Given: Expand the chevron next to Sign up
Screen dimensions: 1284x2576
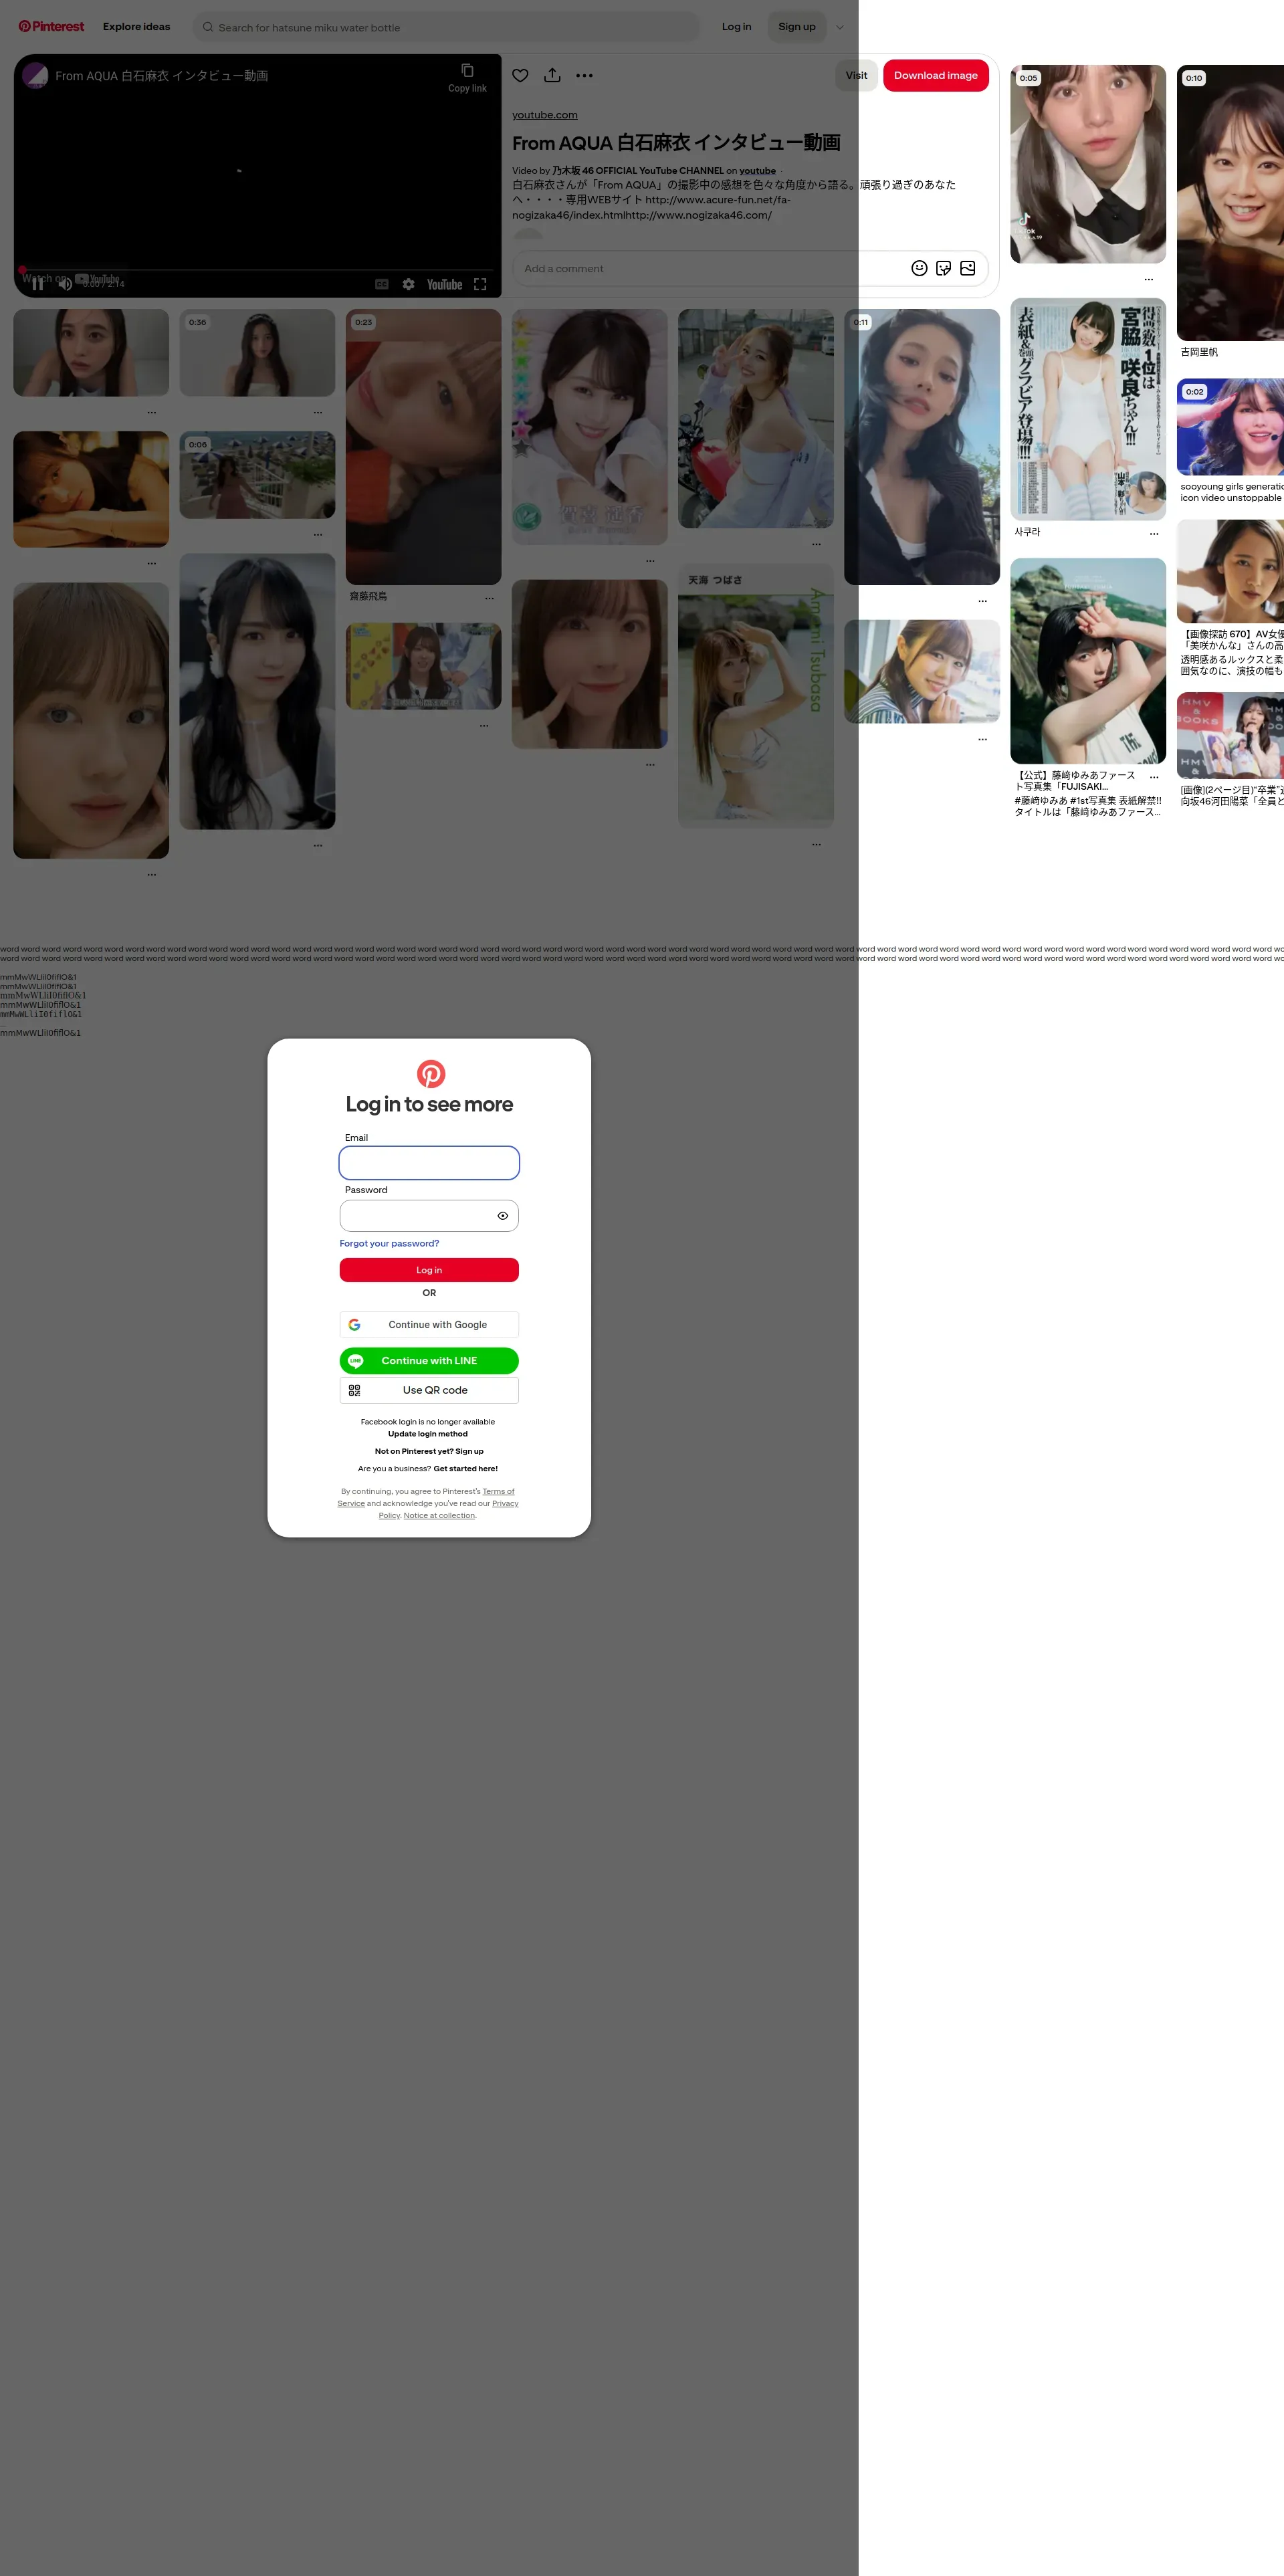Looking at the screenshot, I should point(840,28).
